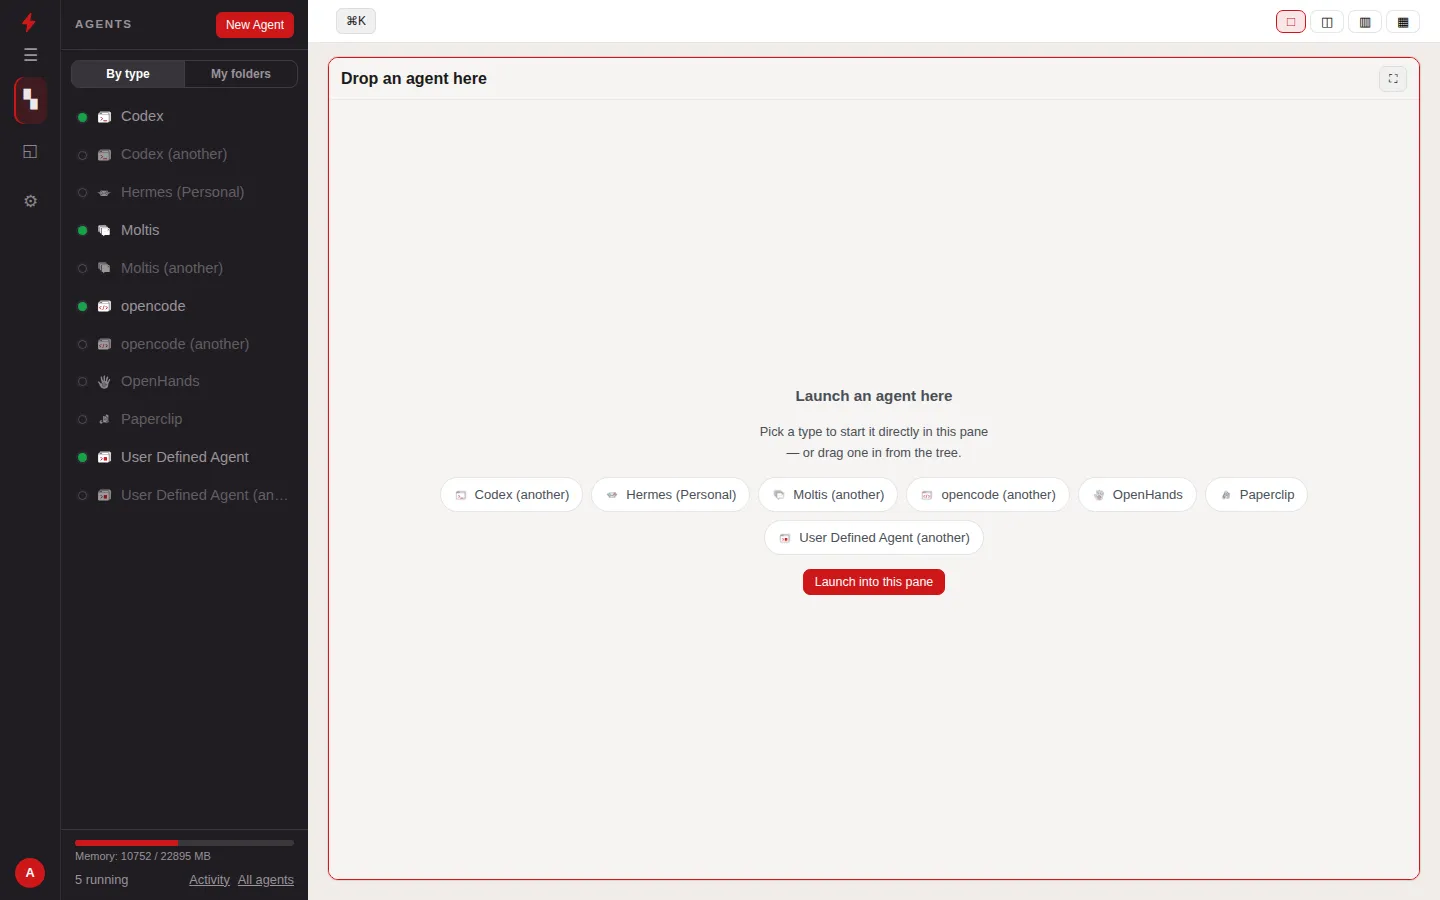
Task: Switch to the grid pane layout
Action: [x=1403, y=22]
